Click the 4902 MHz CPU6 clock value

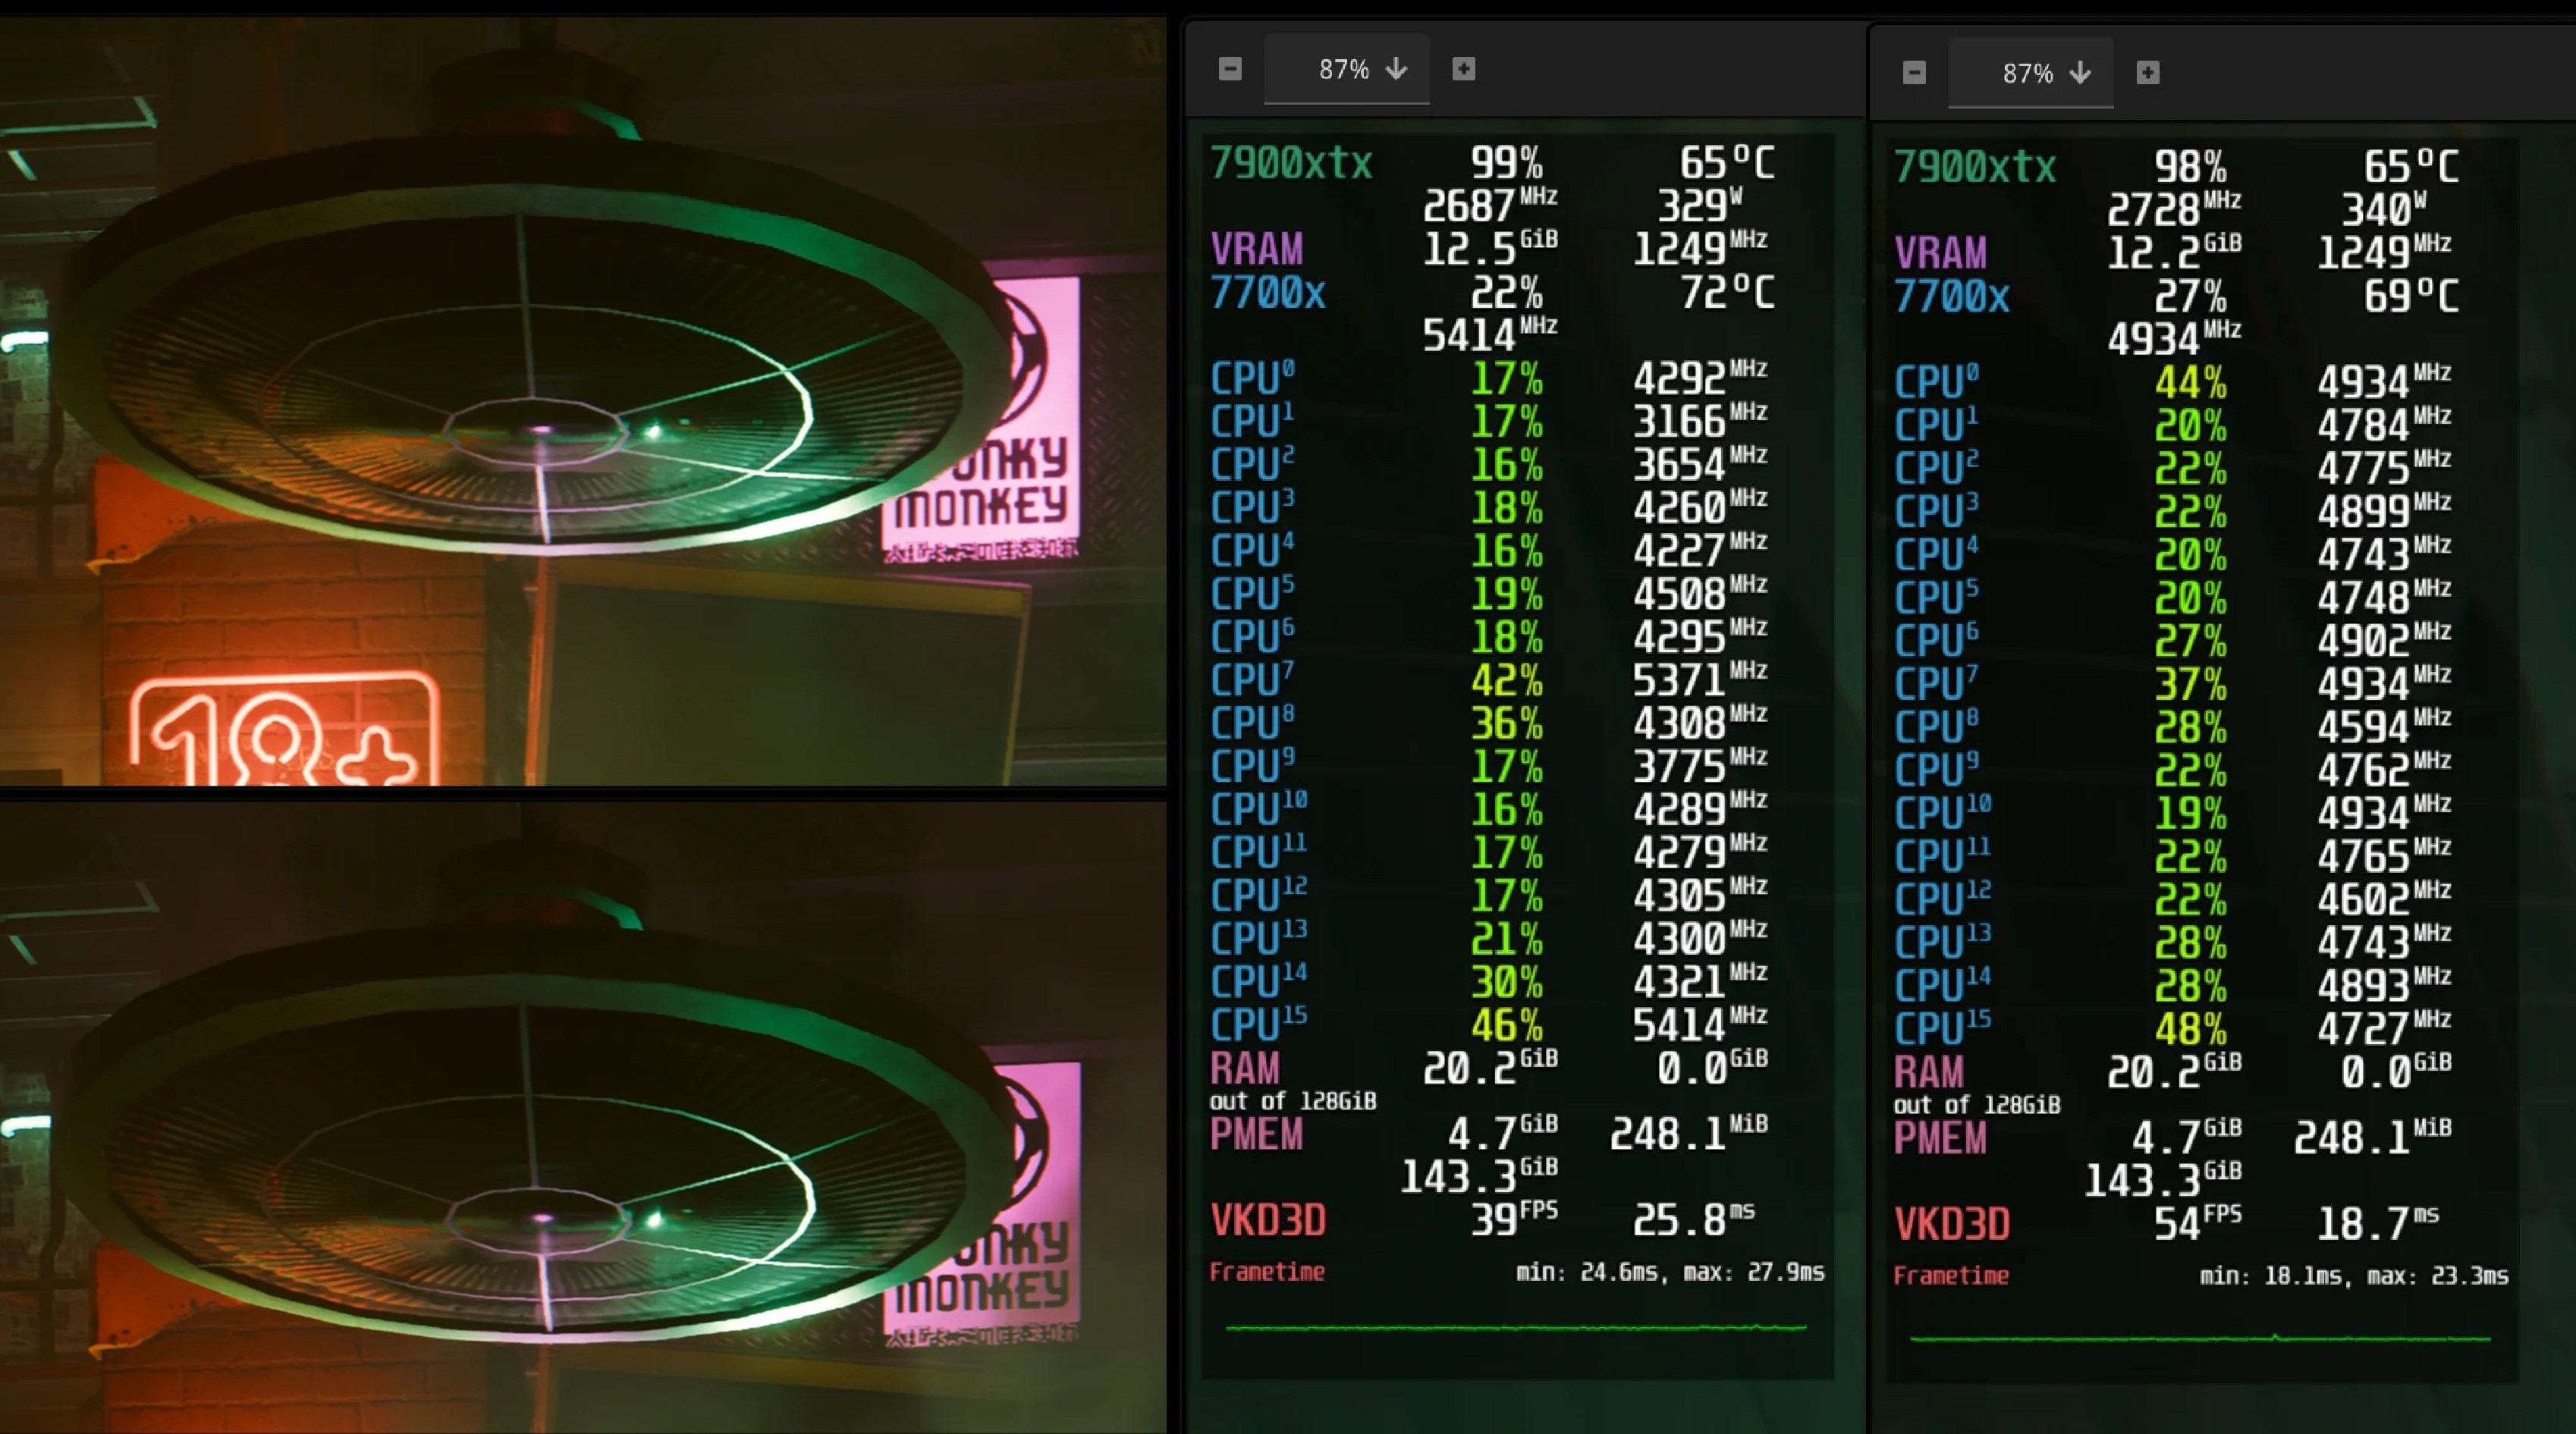point(2383,640)
